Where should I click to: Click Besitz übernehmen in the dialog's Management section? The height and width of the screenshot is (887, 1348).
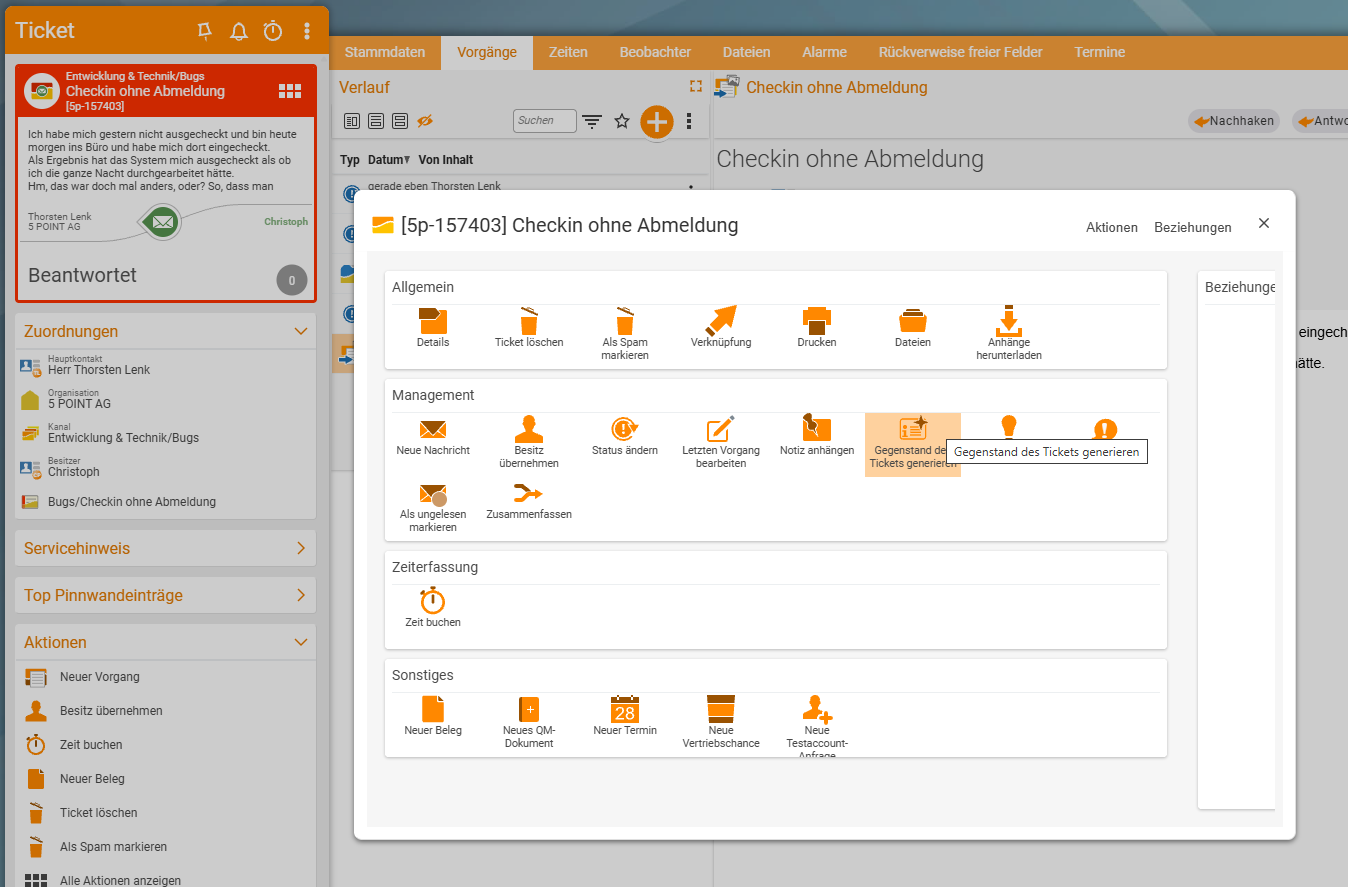pyautogui.click(x=529, y=442)
